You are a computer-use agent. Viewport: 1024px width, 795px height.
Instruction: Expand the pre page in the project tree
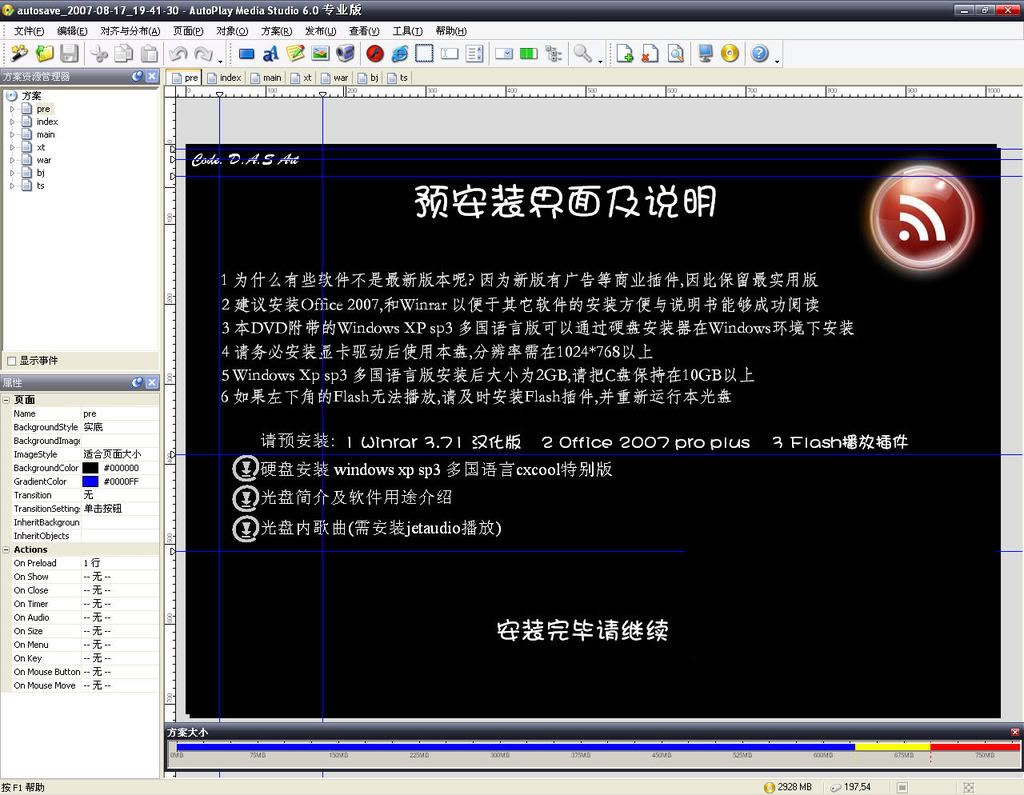(x=12, y=109)
